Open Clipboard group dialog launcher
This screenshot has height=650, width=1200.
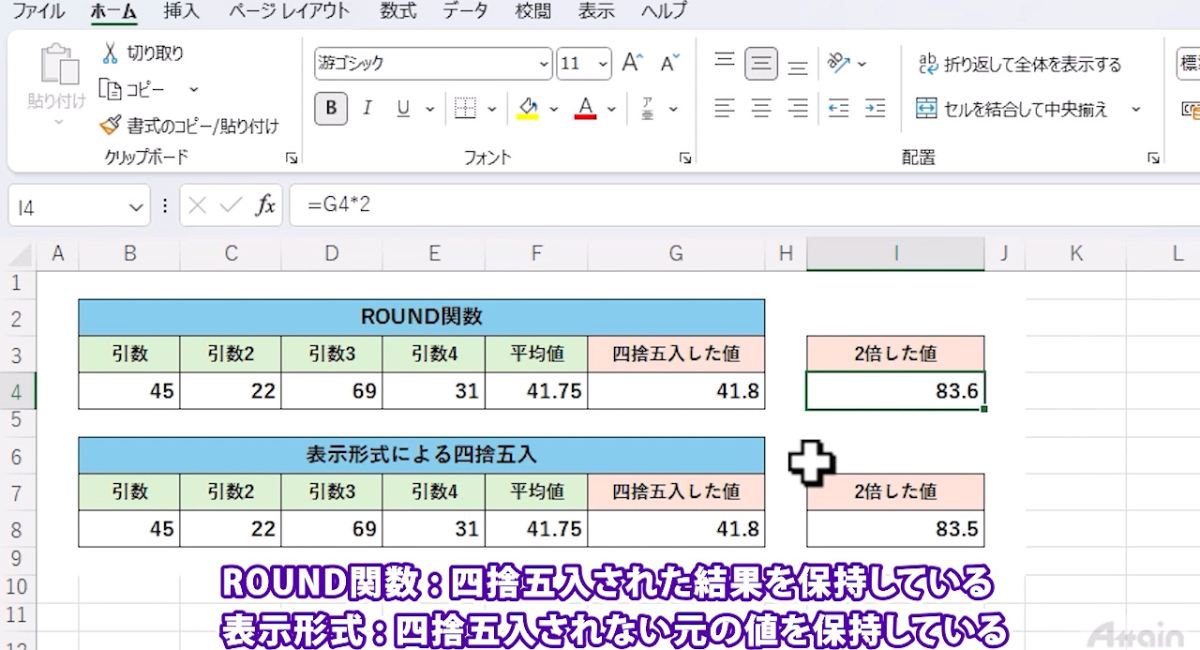pyautogui.click(x=291, y=158)
